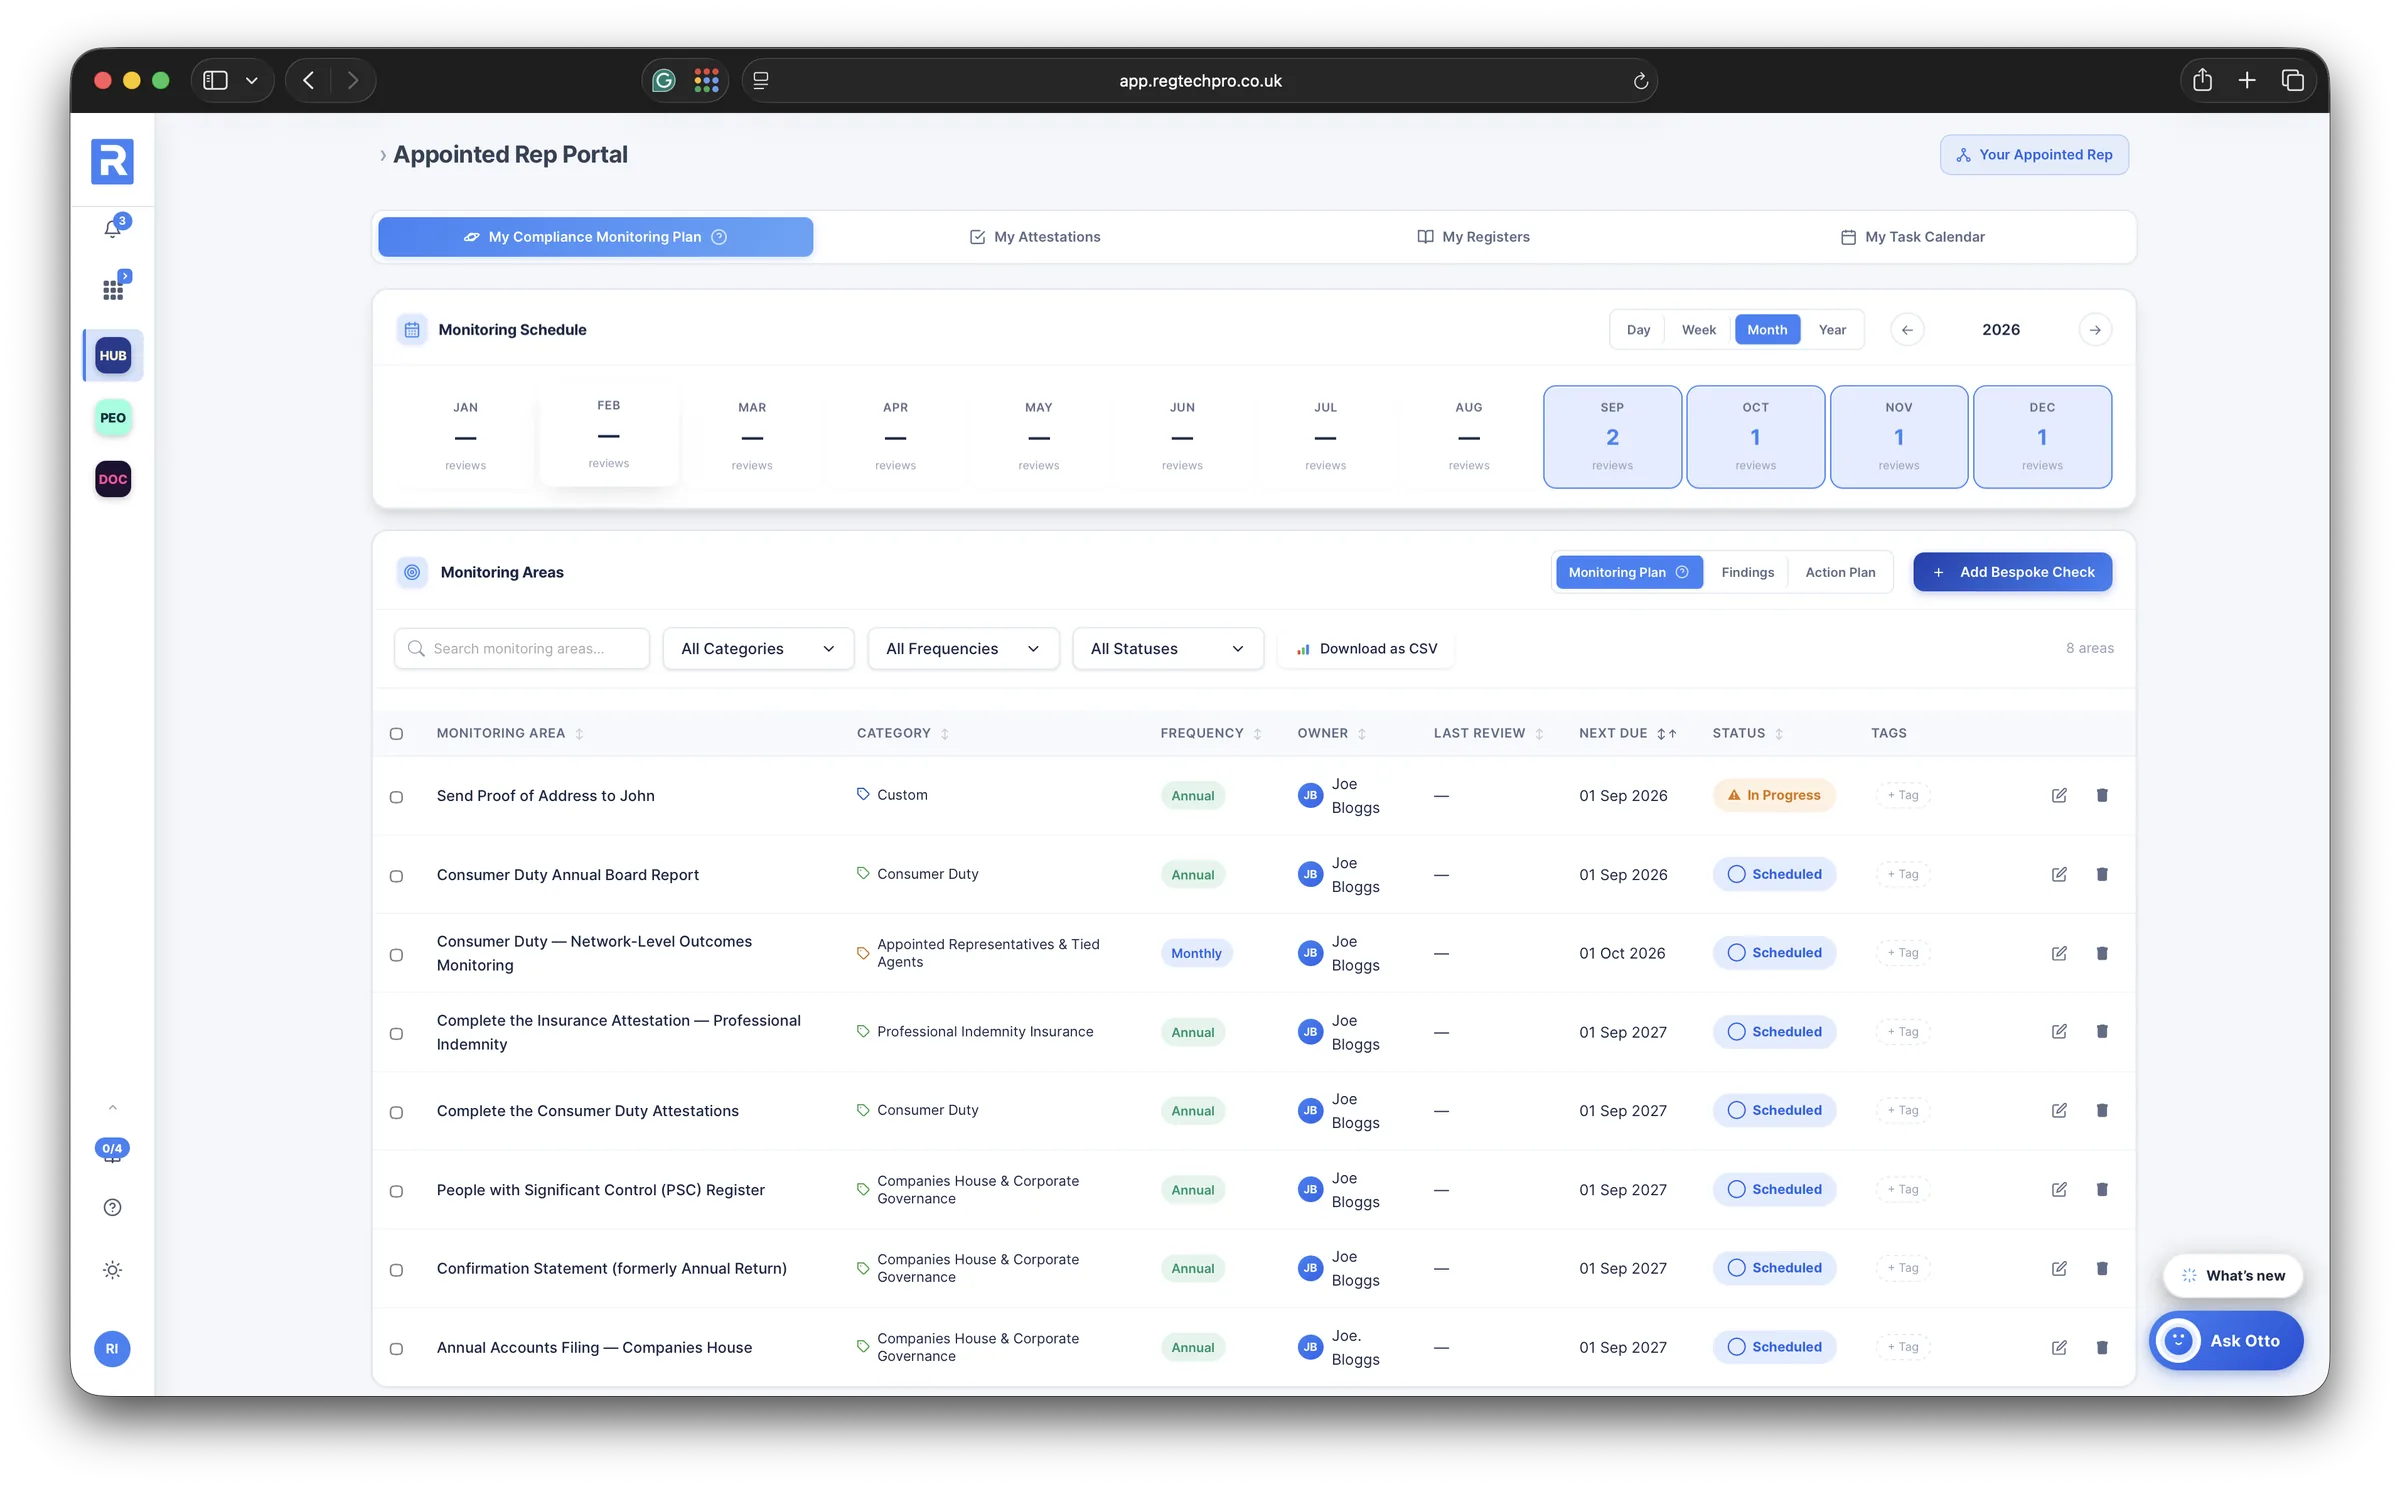Open the HUB module in sidebar
Screen dimensions: 2400x1489
click(113, 355)
